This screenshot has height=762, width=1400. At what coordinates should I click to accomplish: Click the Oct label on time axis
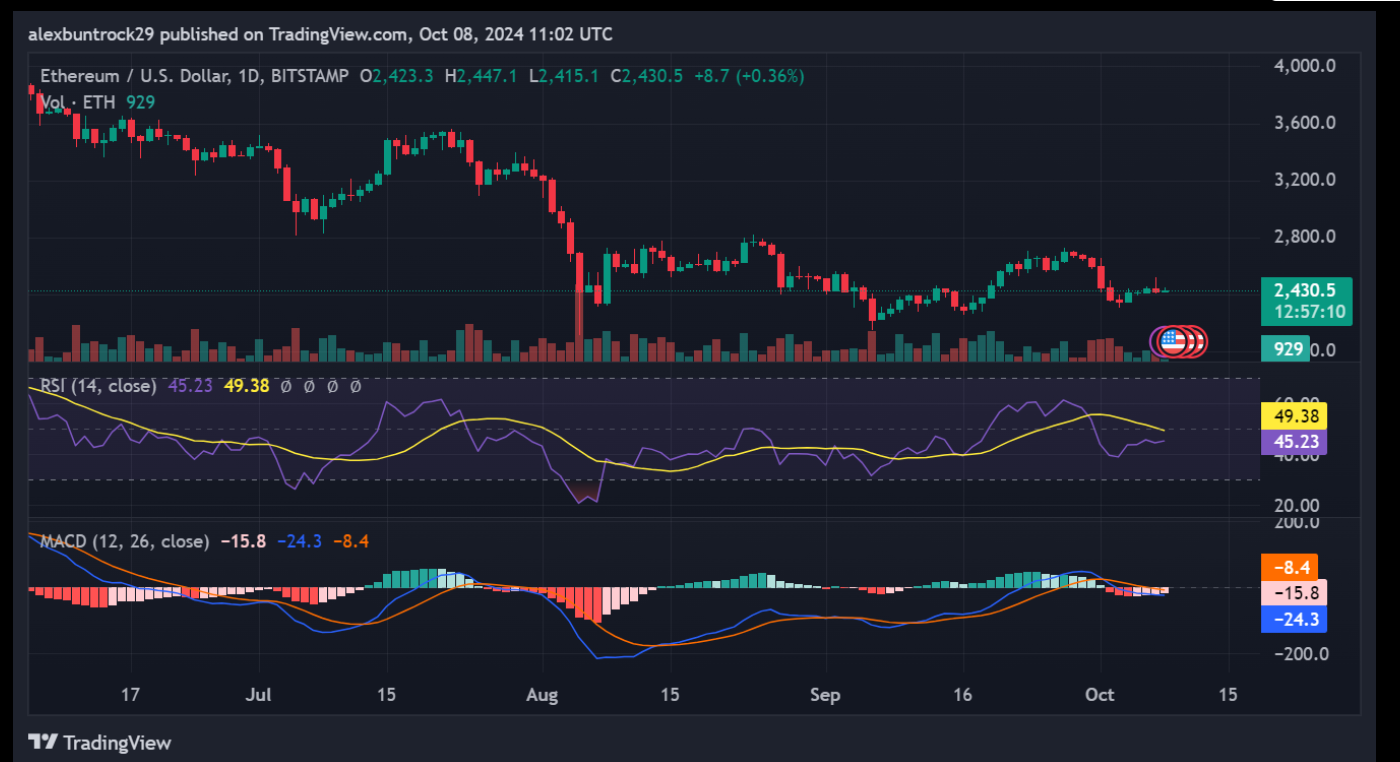coord(1100,694)
